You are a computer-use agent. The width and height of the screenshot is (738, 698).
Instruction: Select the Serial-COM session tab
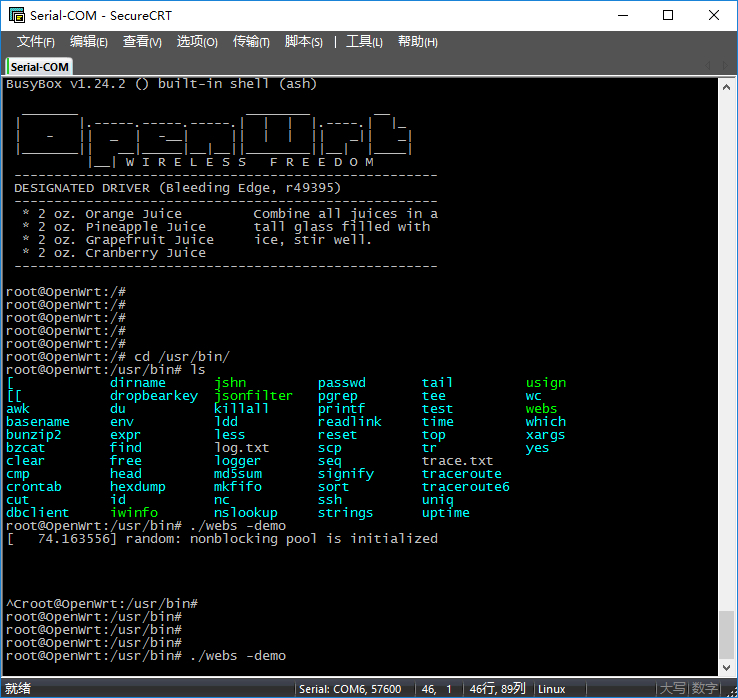coord(40,67)
